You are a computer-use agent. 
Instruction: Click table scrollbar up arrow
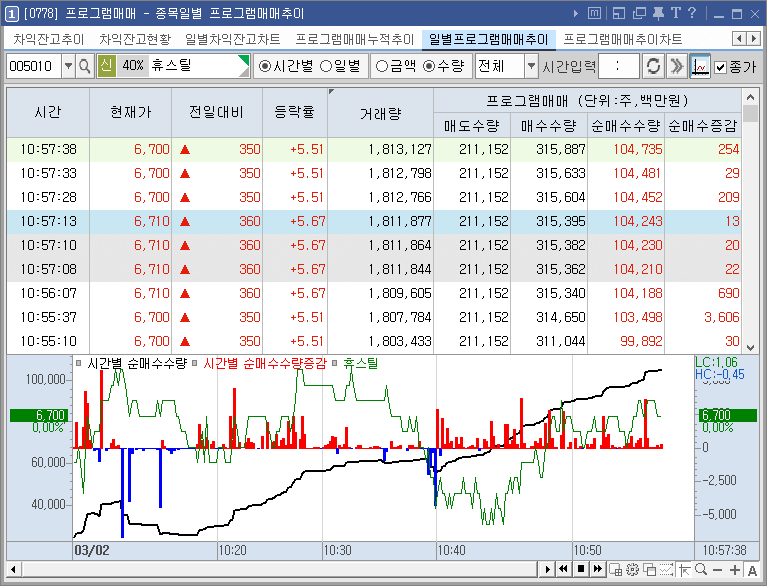(750, 97)
